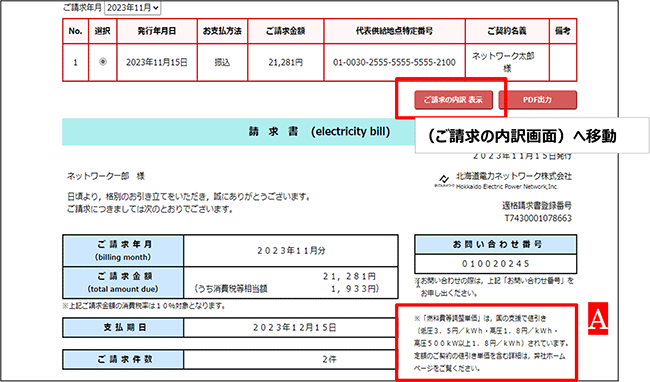
Task: Click the consumption tax amount 1,933円
Action: click(x=355, y=289)
